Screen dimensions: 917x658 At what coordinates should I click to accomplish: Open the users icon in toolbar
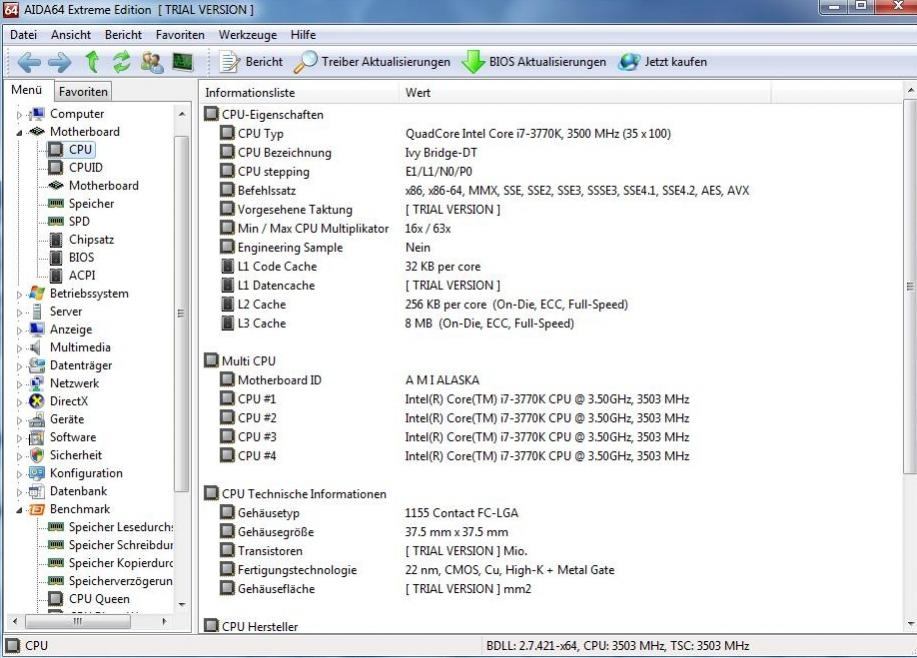click(152, 61)
